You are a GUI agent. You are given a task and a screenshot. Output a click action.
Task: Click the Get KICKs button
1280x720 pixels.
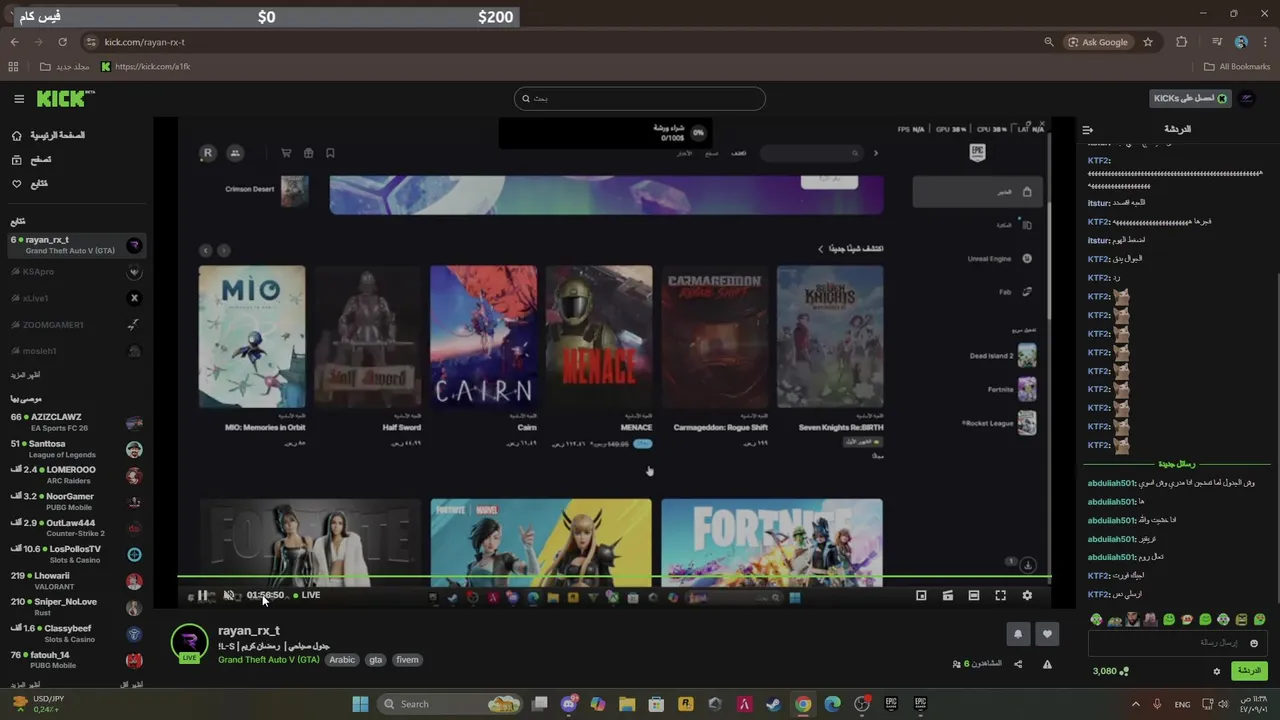1190,98
